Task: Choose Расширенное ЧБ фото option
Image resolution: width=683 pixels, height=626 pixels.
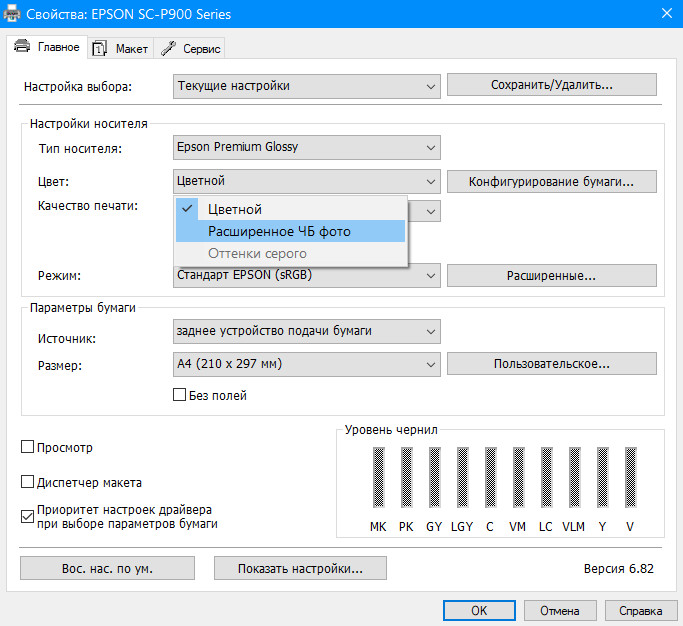Action: point(291,231)
